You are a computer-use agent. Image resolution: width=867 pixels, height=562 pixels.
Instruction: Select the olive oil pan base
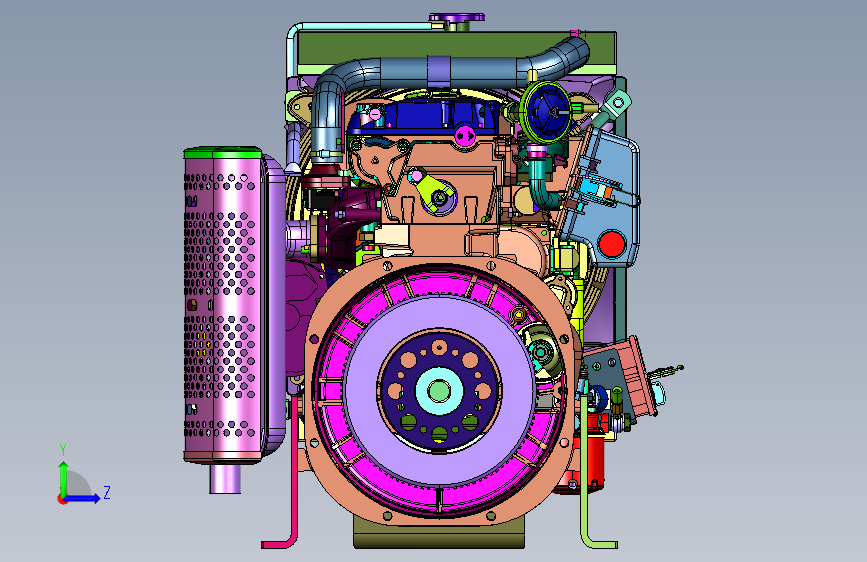pos(439,534)
